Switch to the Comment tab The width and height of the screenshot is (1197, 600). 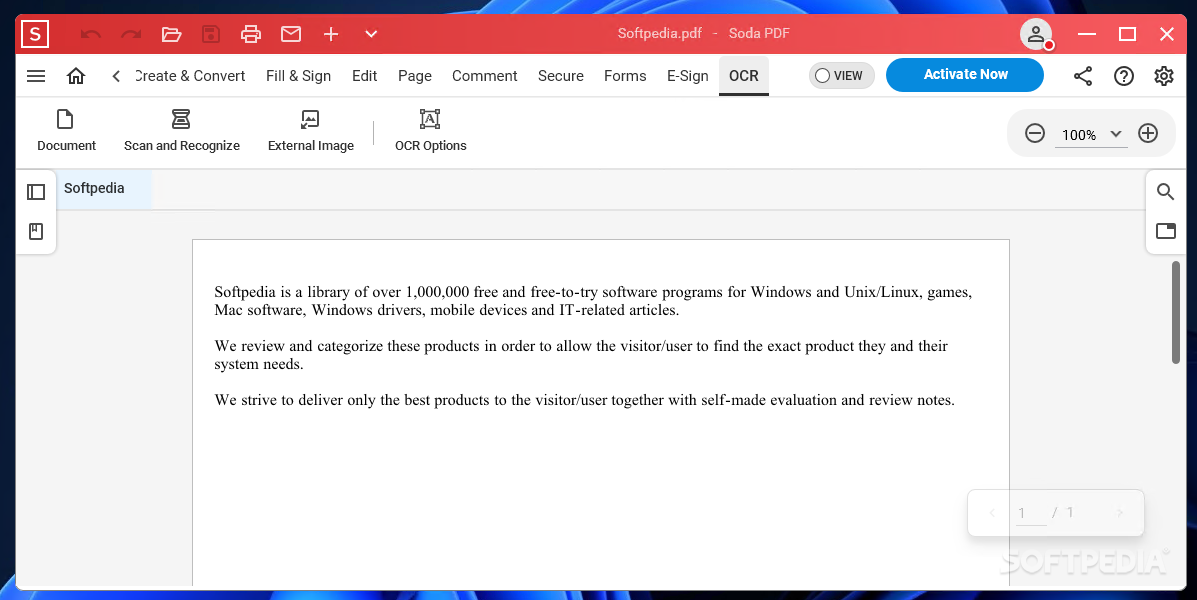(x=485, y=76)
